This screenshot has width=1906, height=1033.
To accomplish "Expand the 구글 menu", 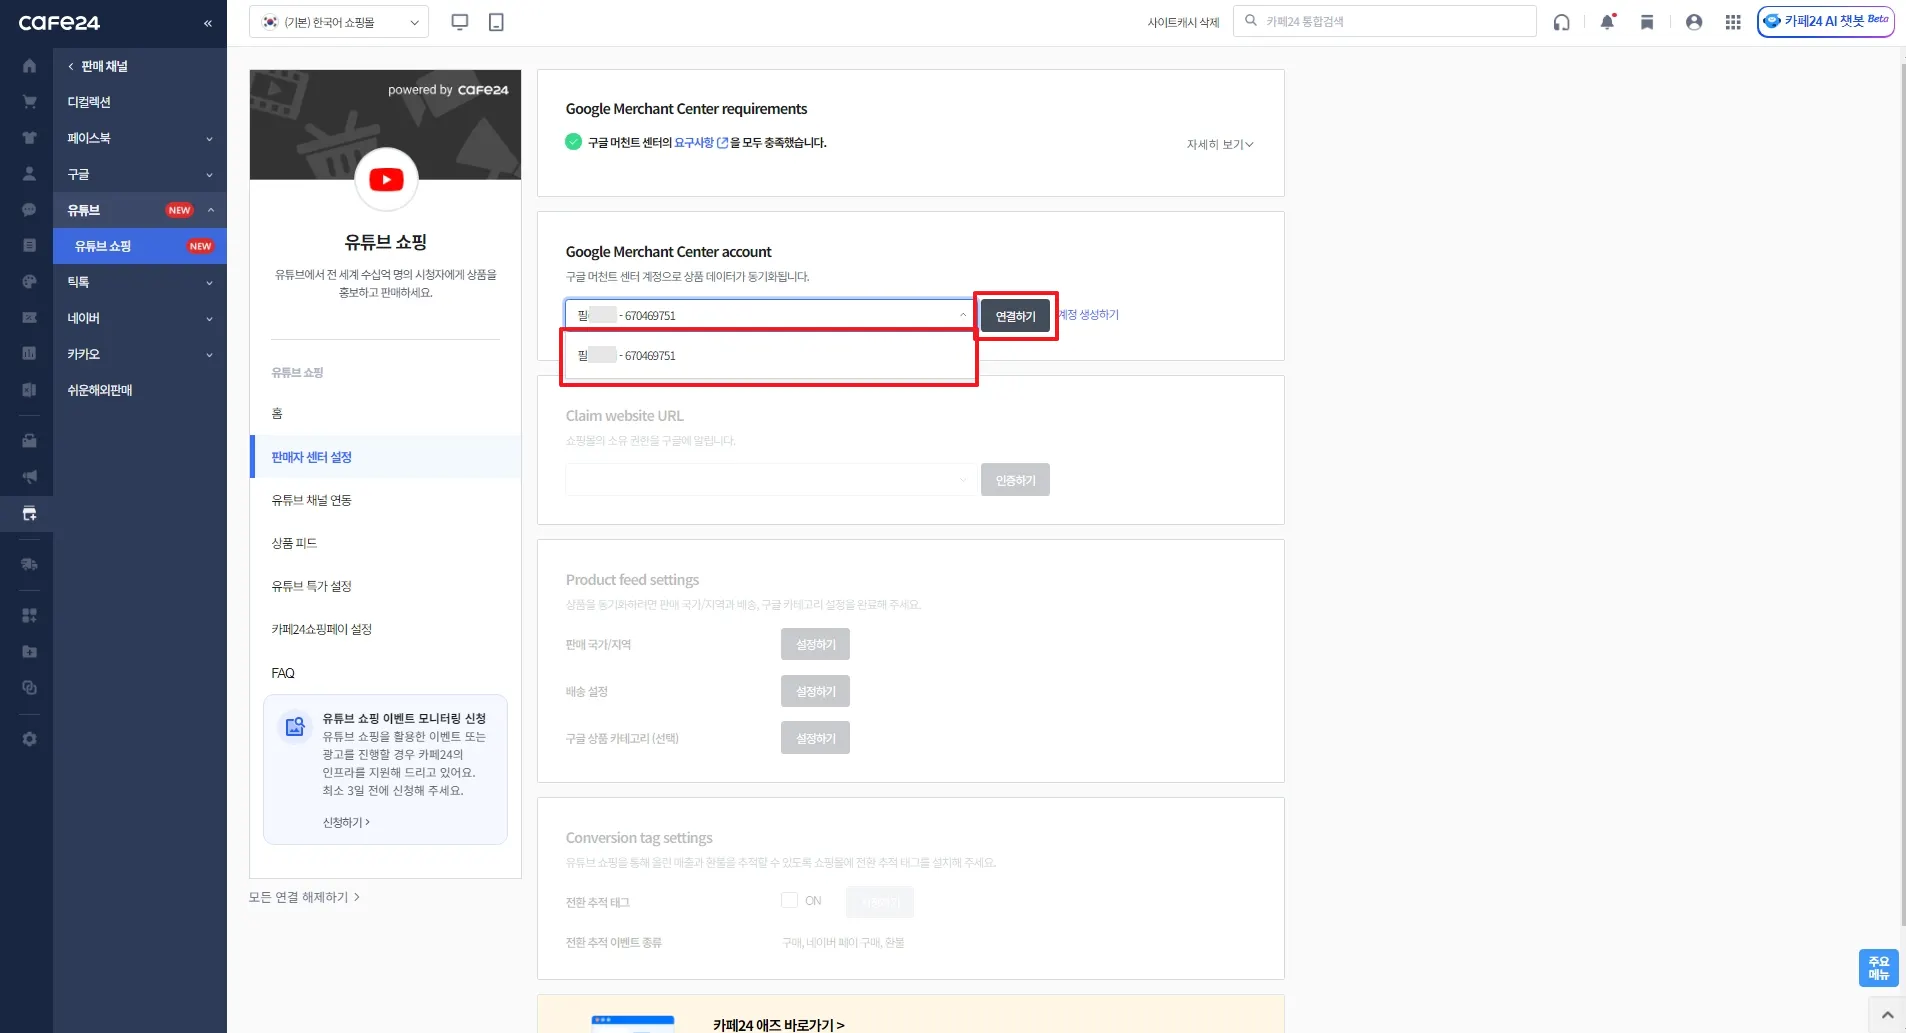I will (140, 174).
